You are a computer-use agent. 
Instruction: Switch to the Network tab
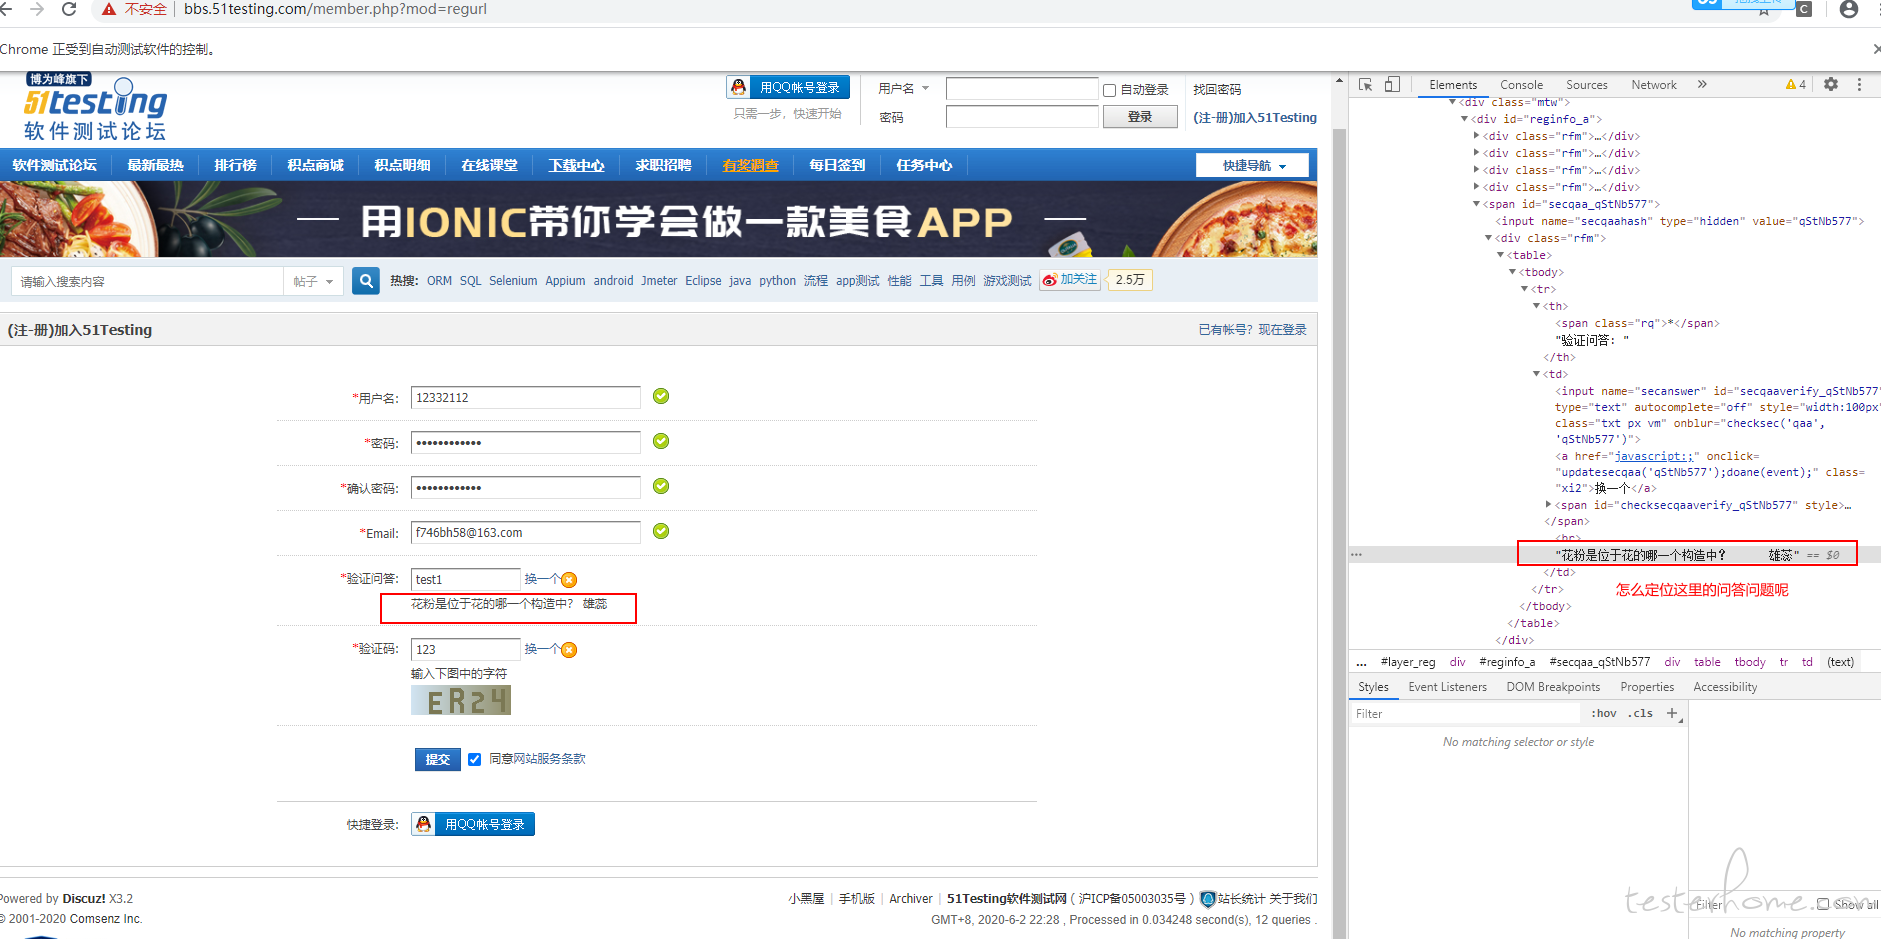(x=1654, y=85)
